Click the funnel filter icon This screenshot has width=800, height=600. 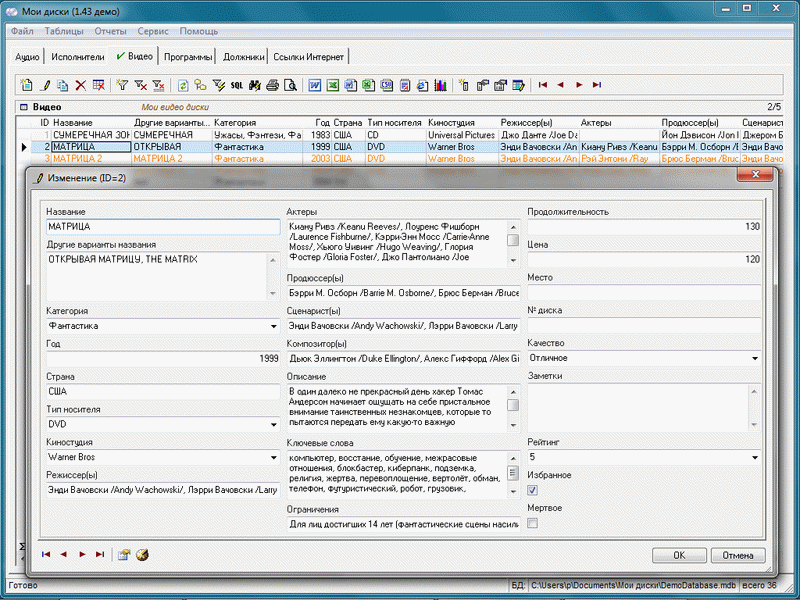123,86
